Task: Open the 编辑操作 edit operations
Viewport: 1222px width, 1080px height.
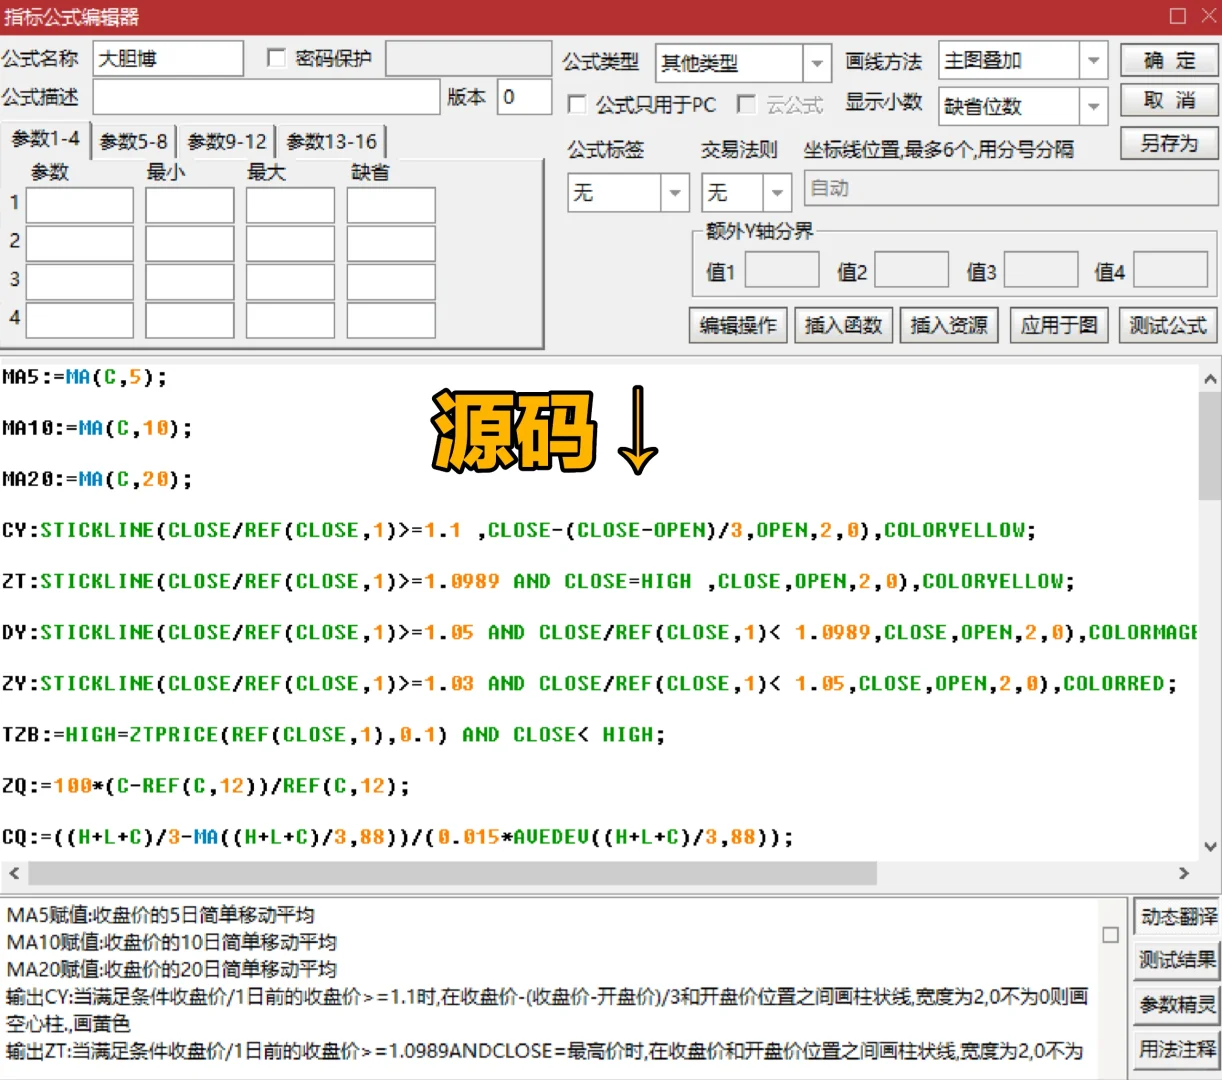Action: point(737,325)
